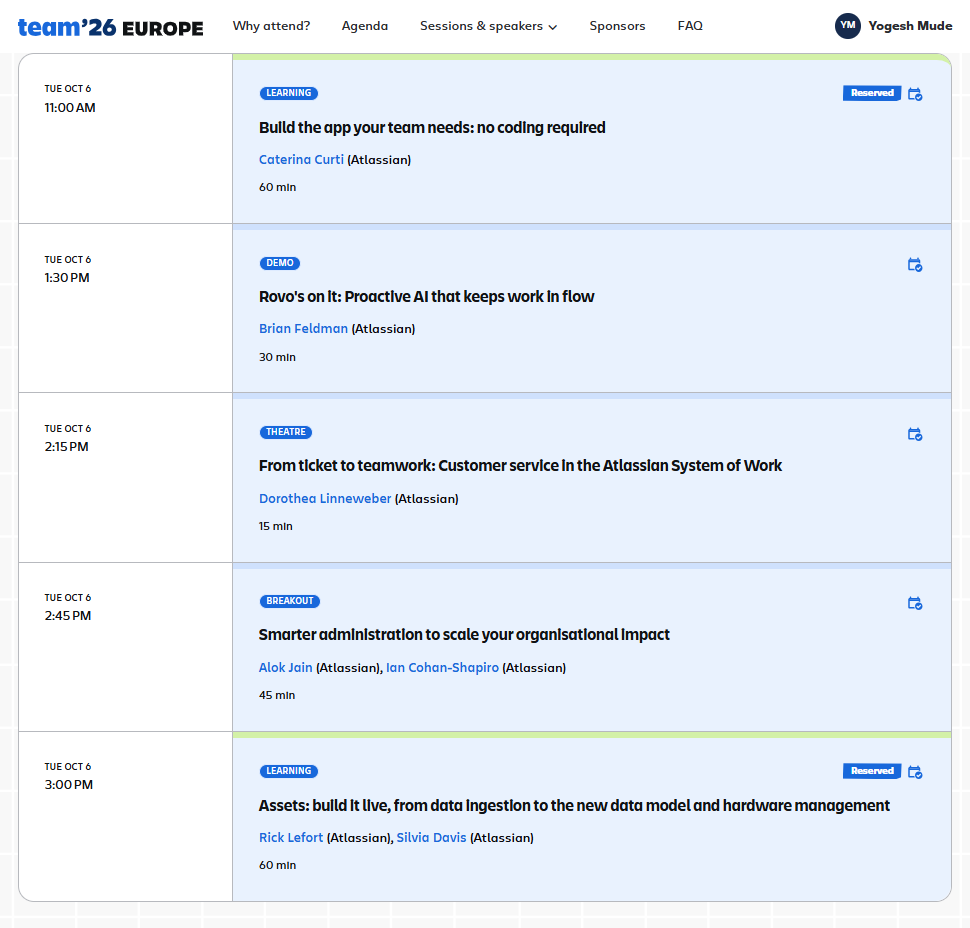The height and width of the screenshot is (928, 970).
Task: Open the YM user avatar
Action: tap(848, 26)
